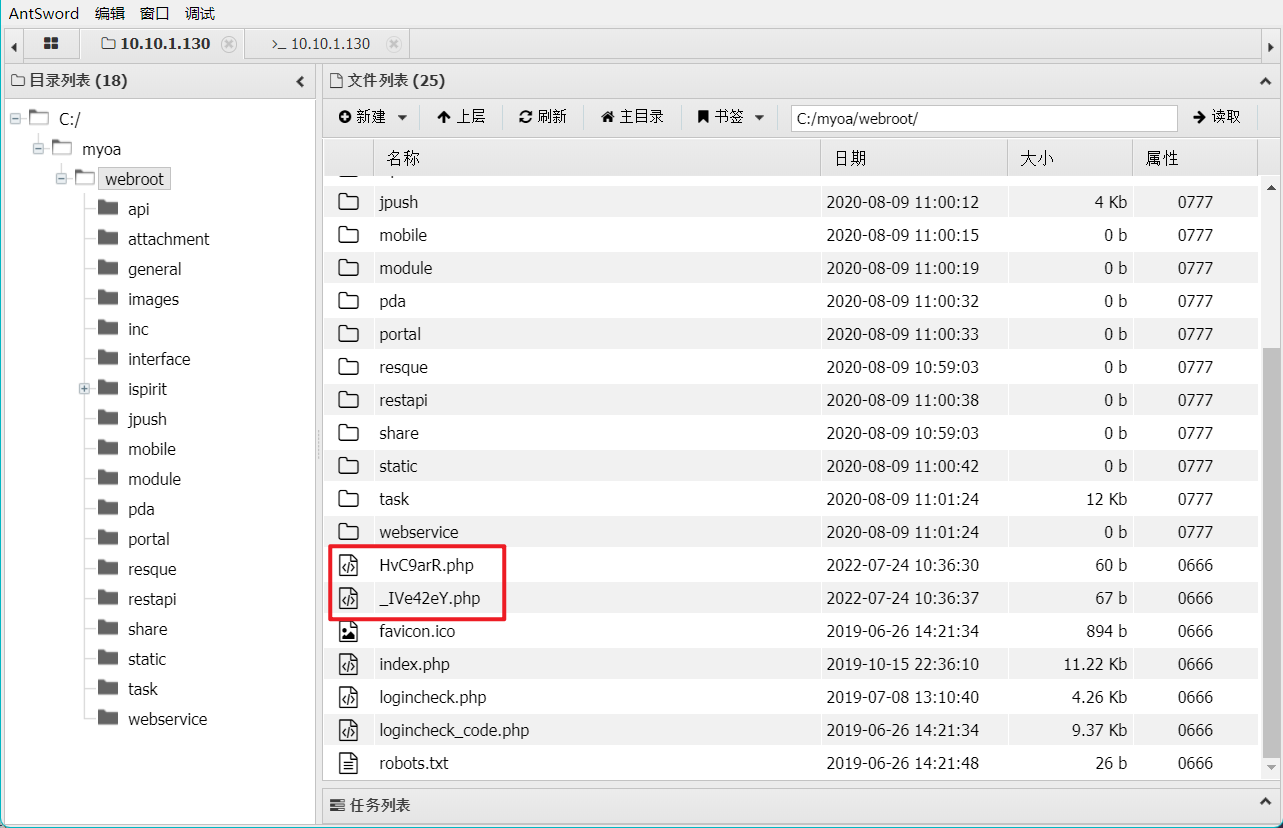This screenshot has height=828, width=1283.
Task: Close the 10.10.1.130 terminal tab
Action: click(394, 44)
